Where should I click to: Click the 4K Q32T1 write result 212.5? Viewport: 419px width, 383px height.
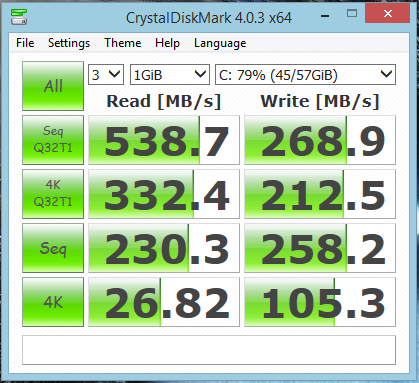click(320, 194)
